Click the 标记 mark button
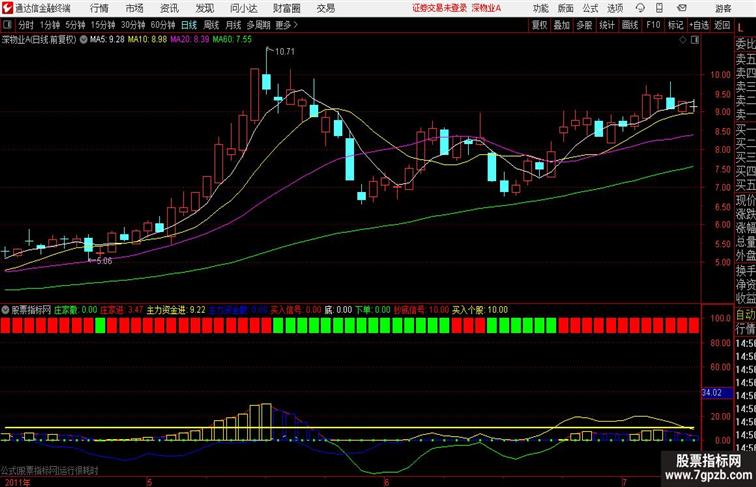756x487 pixels. [675, 25]
